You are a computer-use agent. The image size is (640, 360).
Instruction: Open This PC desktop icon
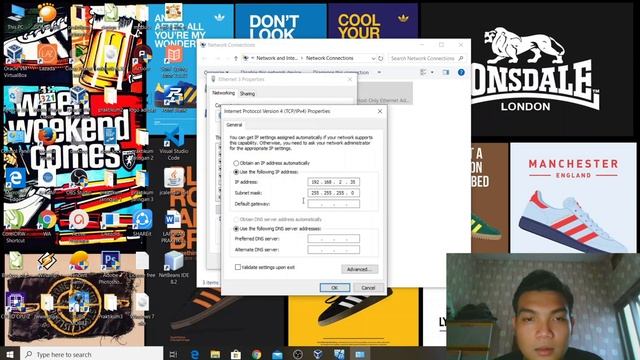(15, 17)
